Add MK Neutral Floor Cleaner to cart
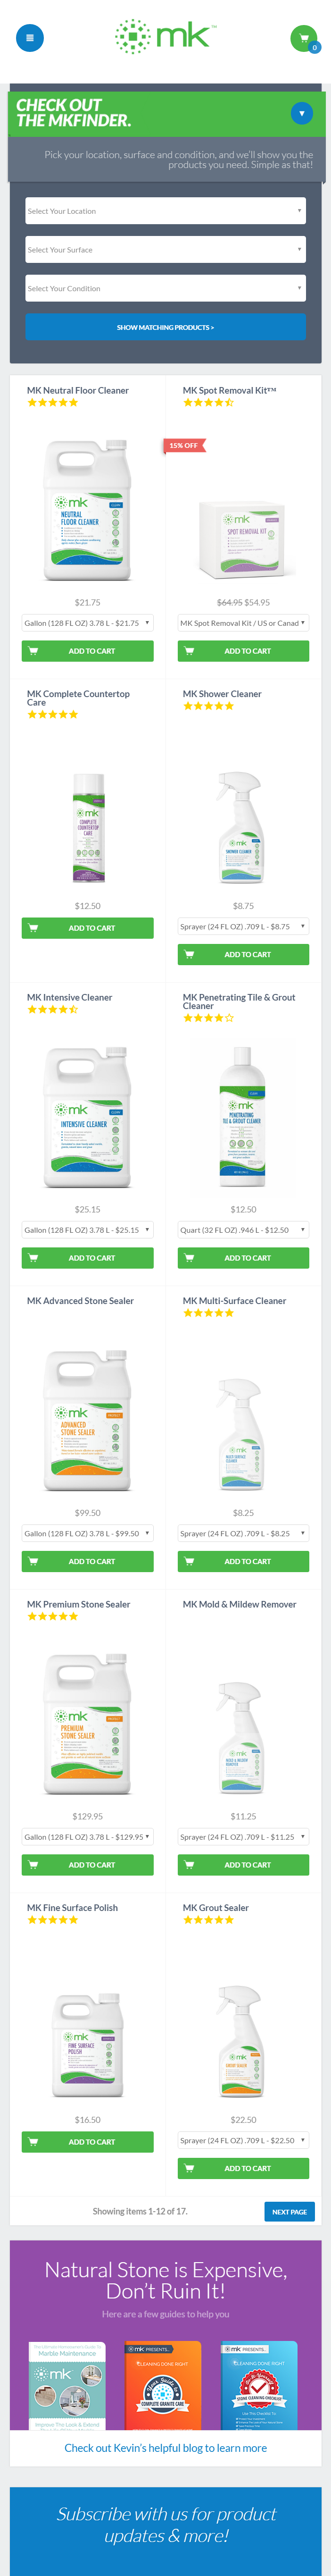The height and width of the screenshot is (2576, 331). (x=87, y=651)
